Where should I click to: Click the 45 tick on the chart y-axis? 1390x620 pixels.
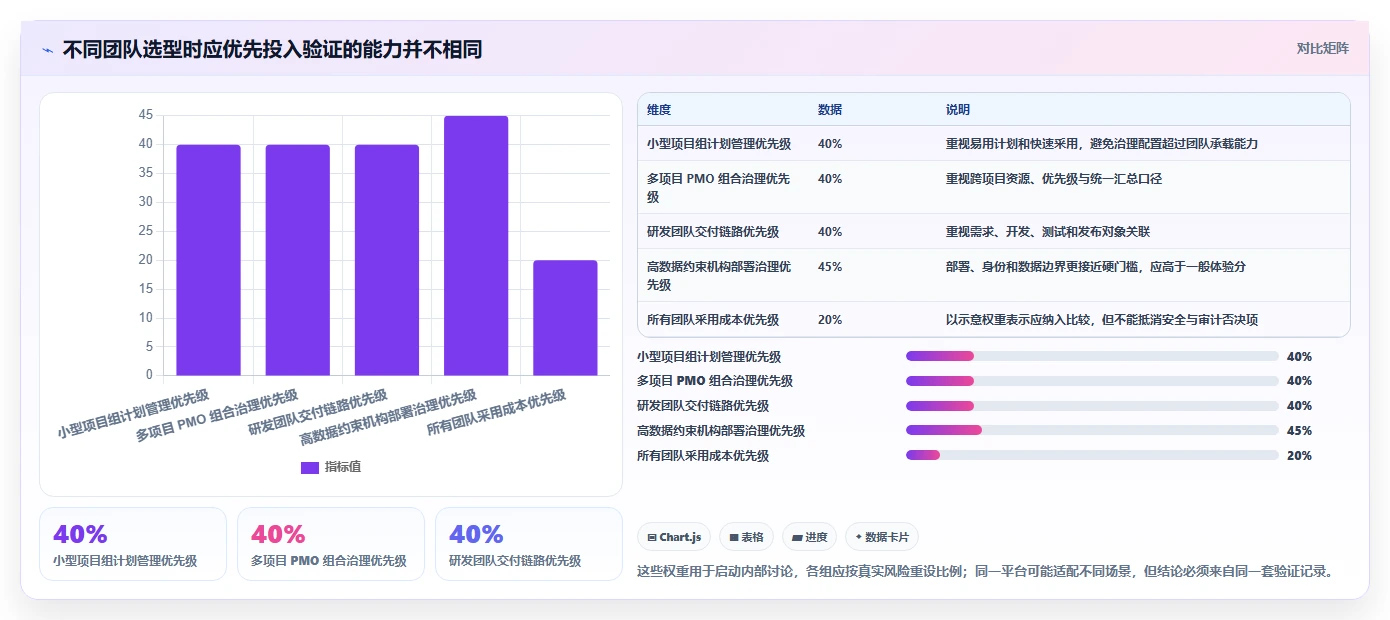click(x=146, y=115)
